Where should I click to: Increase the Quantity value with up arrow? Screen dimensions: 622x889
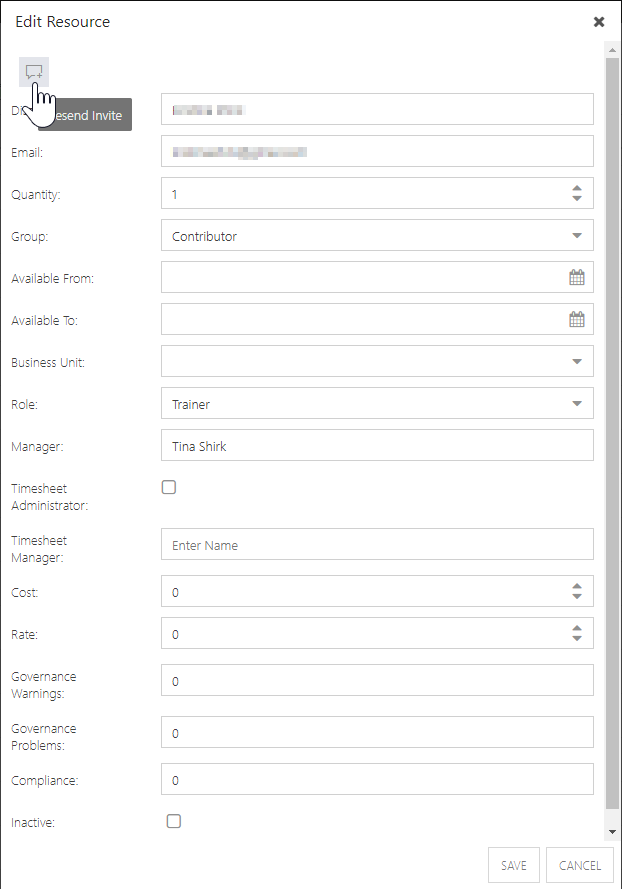pyautogui.click(x=577, y=188)
